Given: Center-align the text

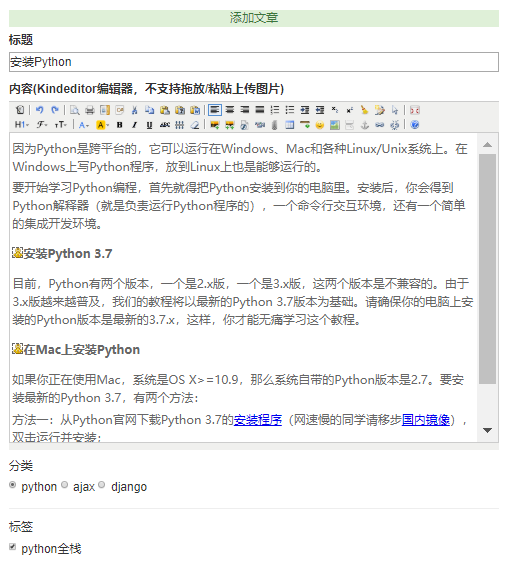Looking at the screenshot, I should click(x=230, y=110).
